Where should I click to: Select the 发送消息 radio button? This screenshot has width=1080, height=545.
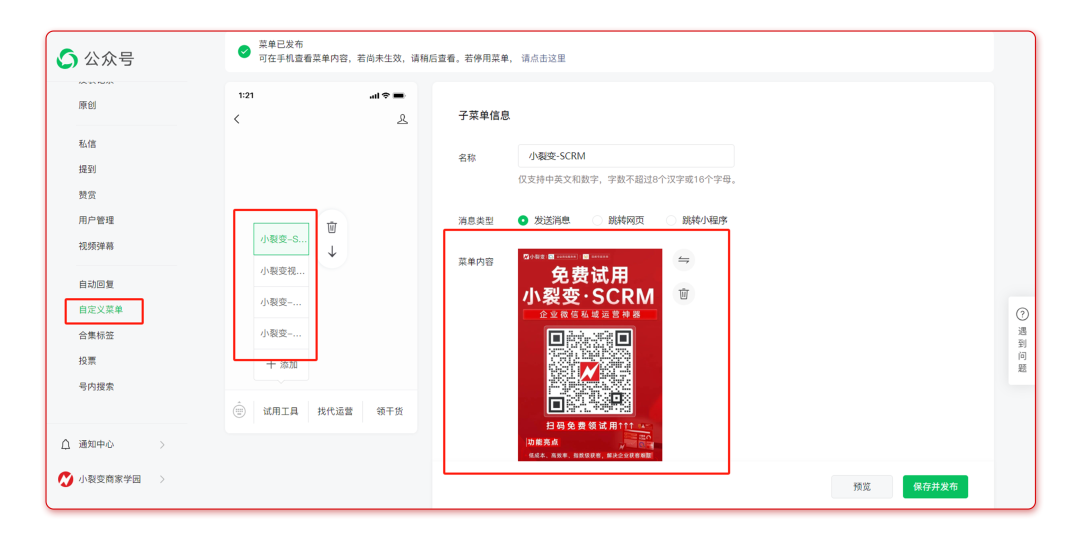click(x=523, y=220)
